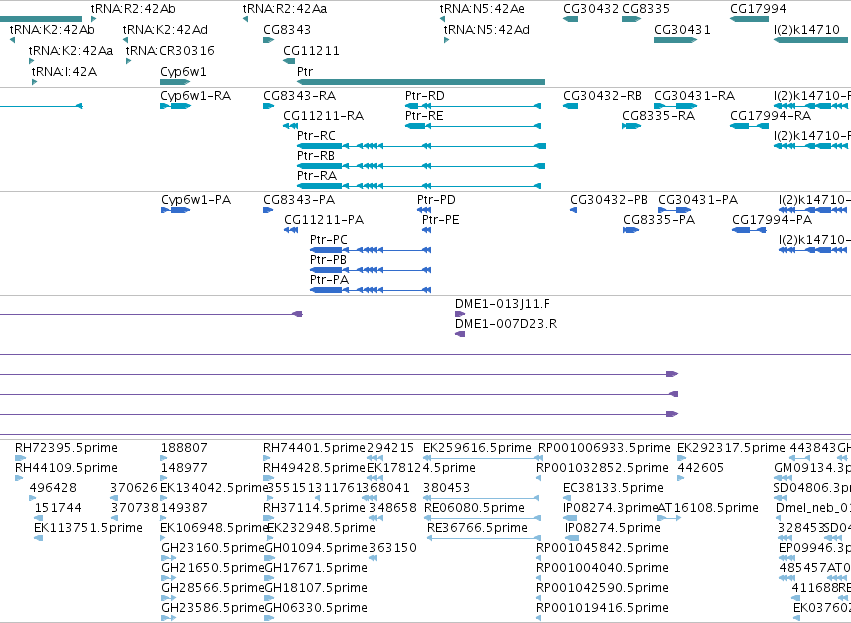
Task: Click the Ptr-RB transcript label
Action: (316, 156)
